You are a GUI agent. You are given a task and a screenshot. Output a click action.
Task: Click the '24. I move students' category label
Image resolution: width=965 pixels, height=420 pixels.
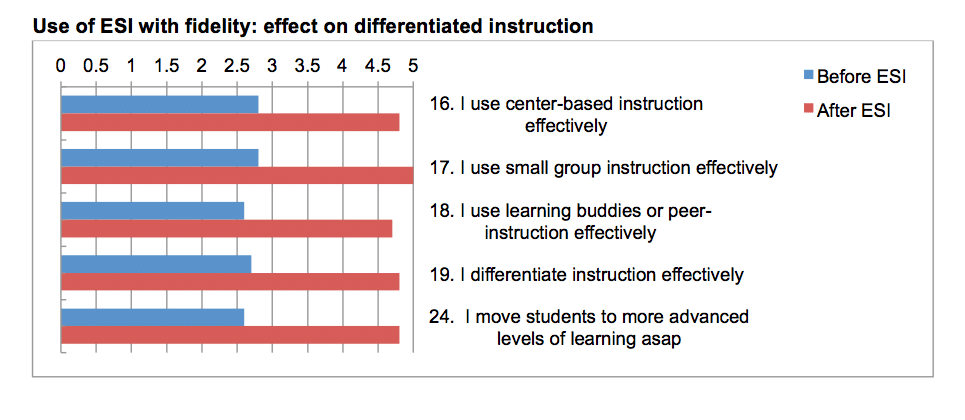(x=589, y=328)
